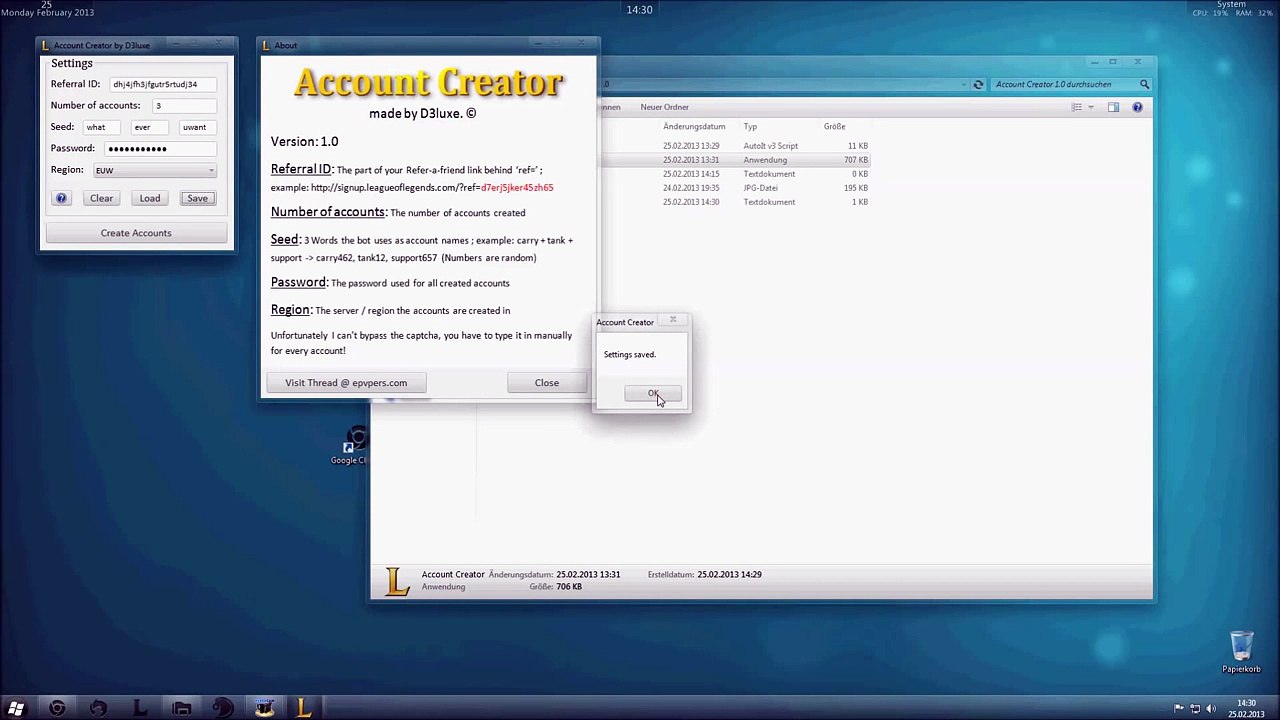Click the circular arrow taskbar icon

98,708
